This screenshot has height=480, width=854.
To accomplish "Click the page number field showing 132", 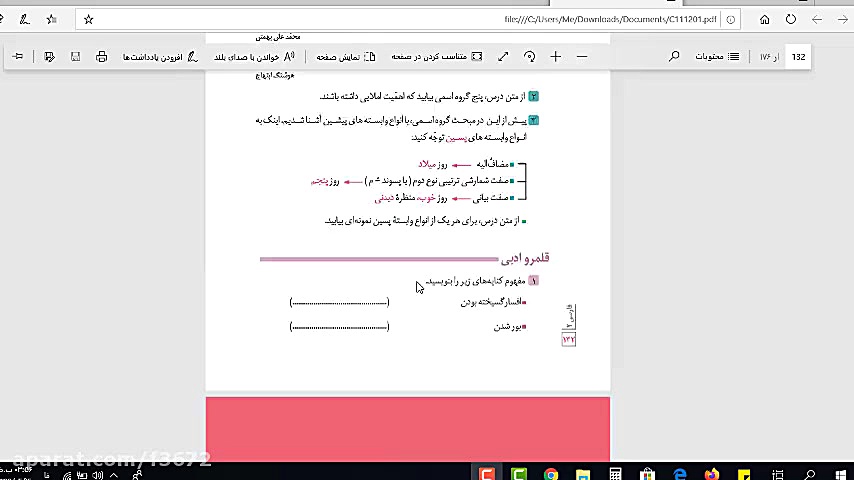I will (x=798, y=57).
